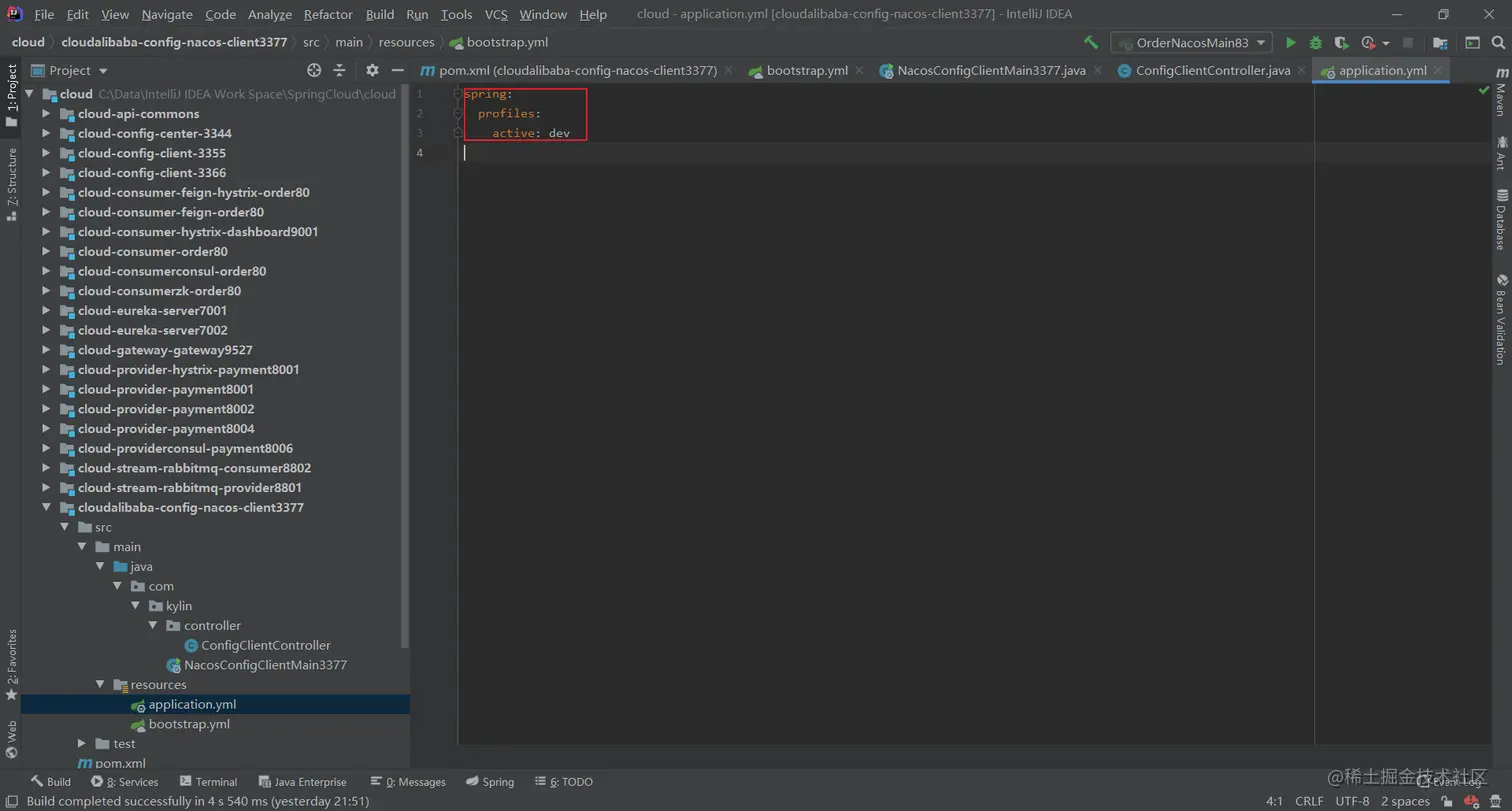
Task: Switch to ConfigClientController.java tab
Action: pos(1212,70)
